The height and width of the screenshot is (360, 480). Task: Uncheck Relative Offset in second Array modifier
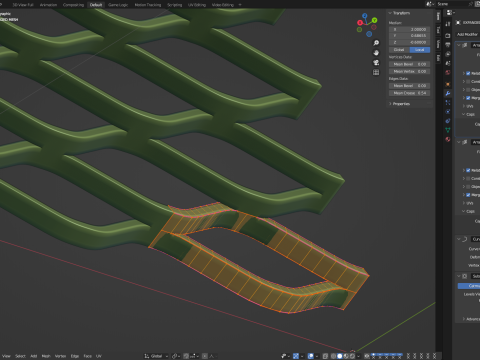468,170
